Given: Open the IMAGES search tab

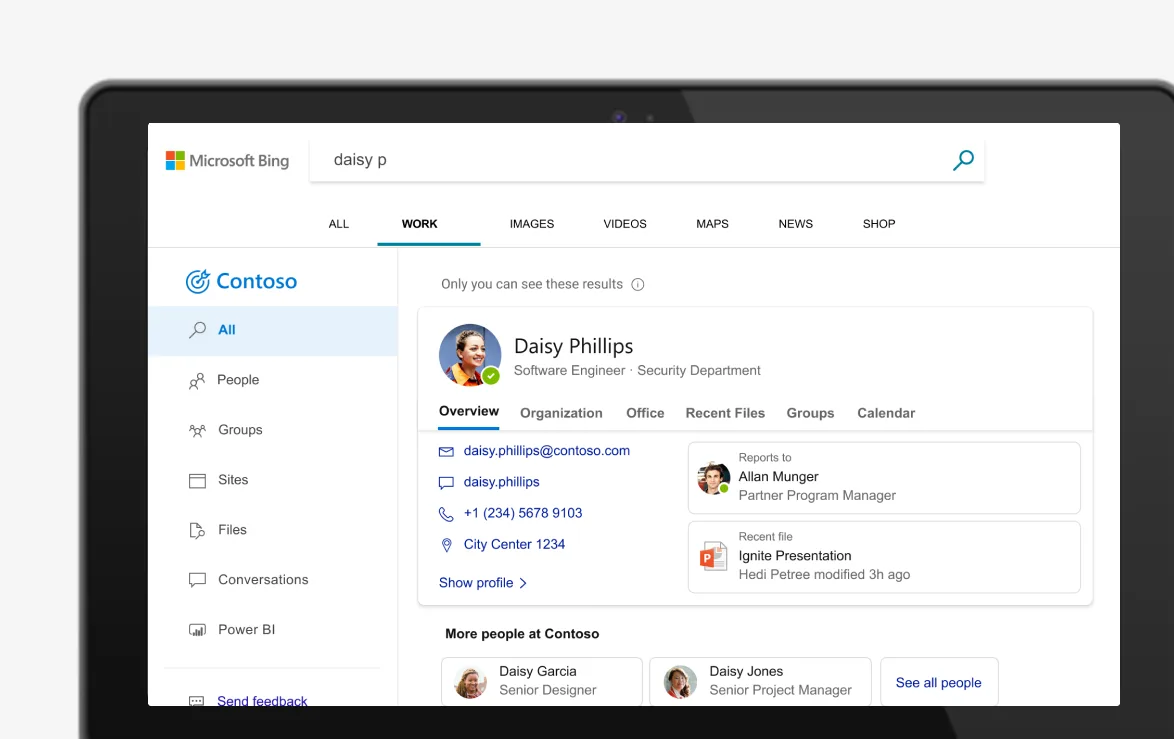Looking at the screenshot, I should (532, 224).
